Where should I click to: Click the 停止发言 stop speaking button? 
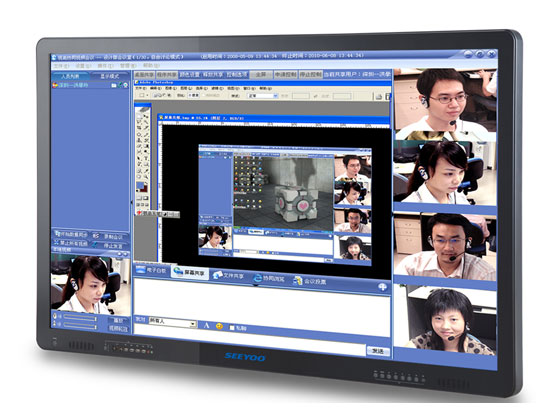point(110,245)
